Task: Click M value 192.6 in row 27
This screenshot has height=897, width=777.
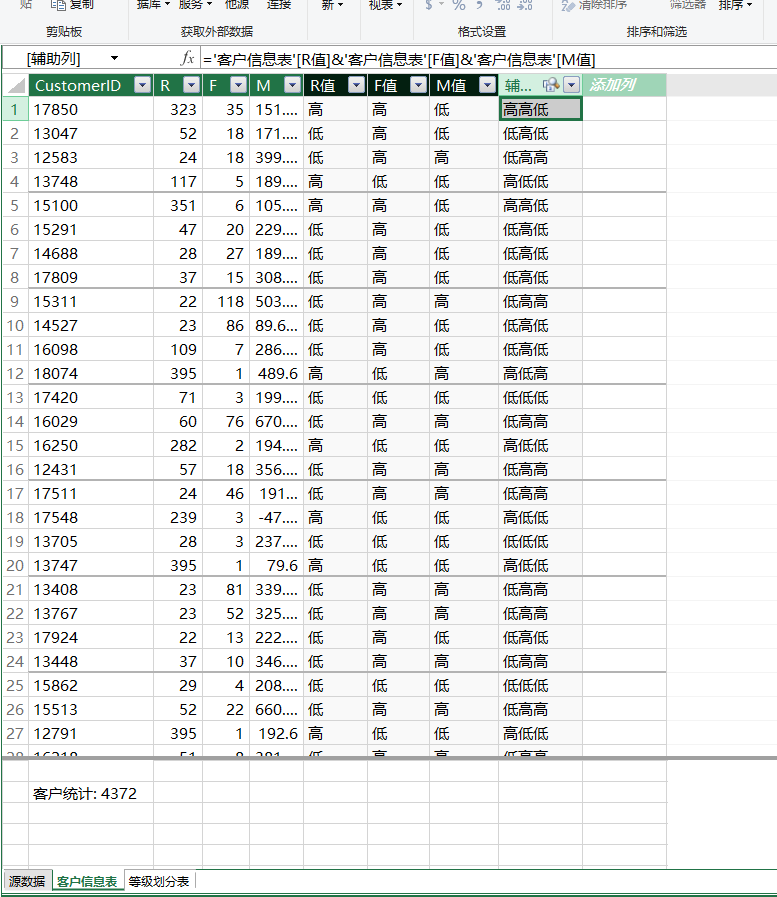Action: pyautogui.click(x=278, y=733)
